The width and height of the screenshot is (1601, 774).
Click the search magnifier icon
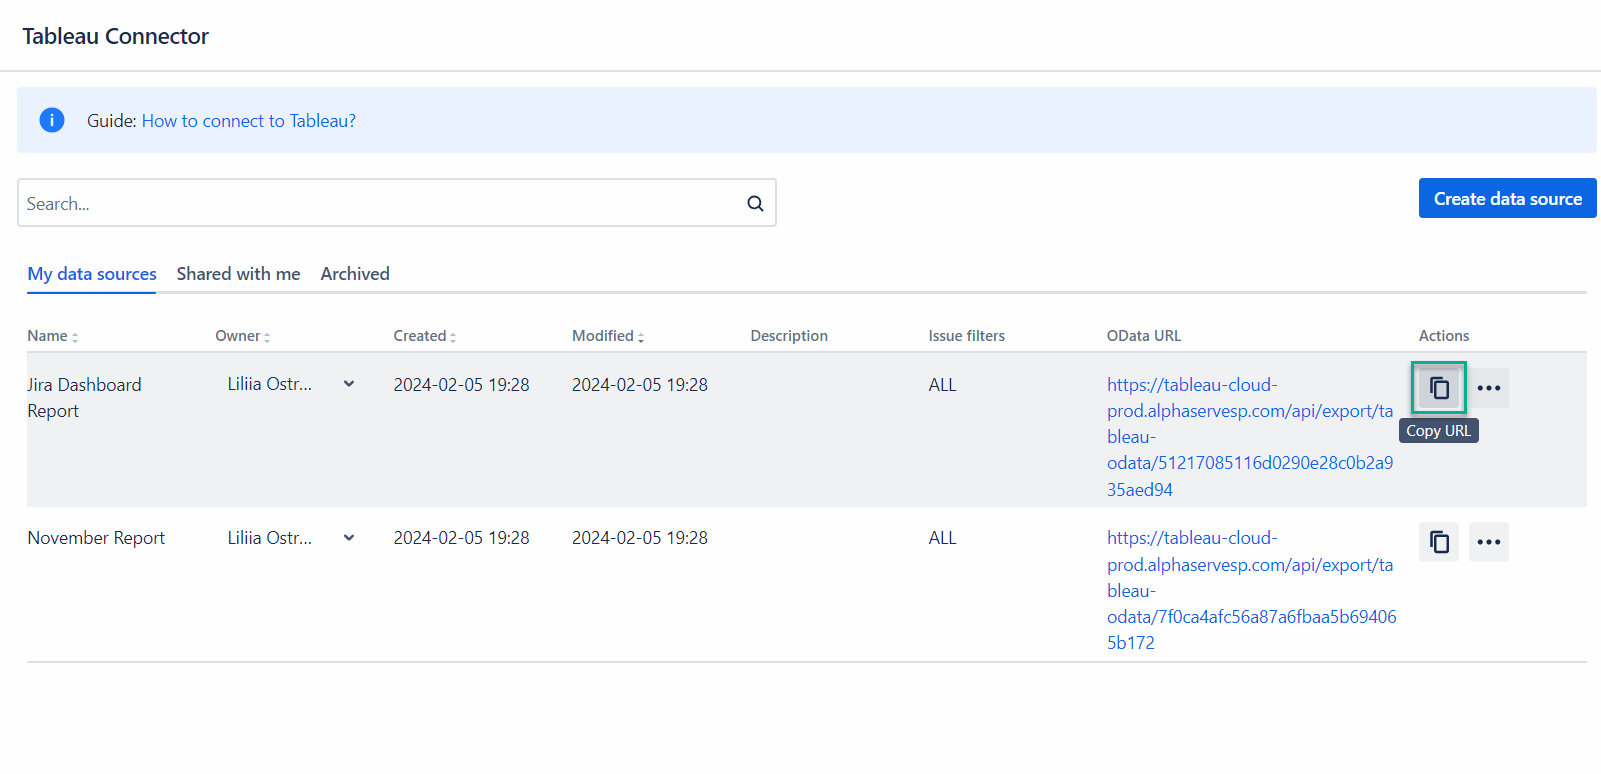pyautogui.click(x=755, y=203)
